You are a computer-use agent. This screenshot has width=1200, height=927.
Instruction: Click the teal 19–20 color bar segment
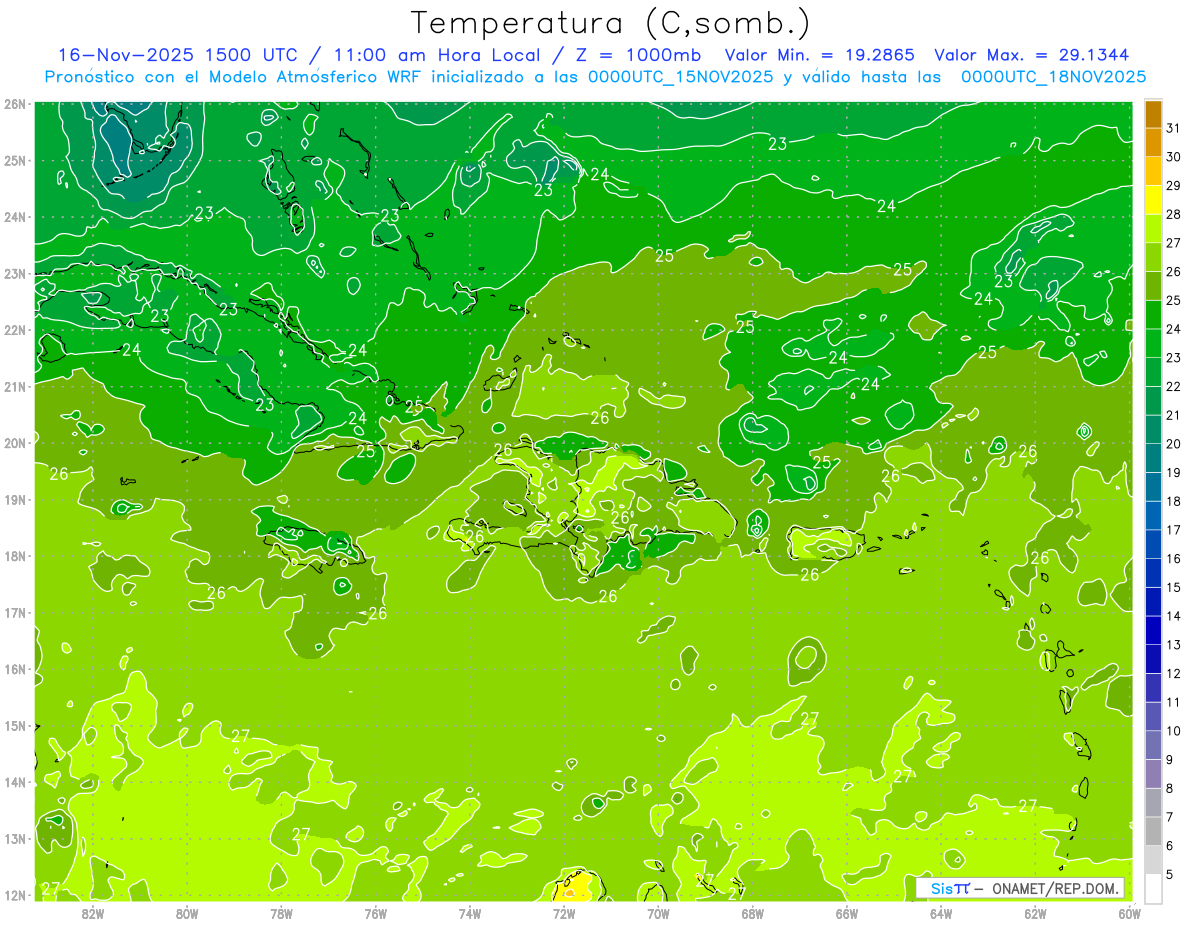coord(1153,458)
